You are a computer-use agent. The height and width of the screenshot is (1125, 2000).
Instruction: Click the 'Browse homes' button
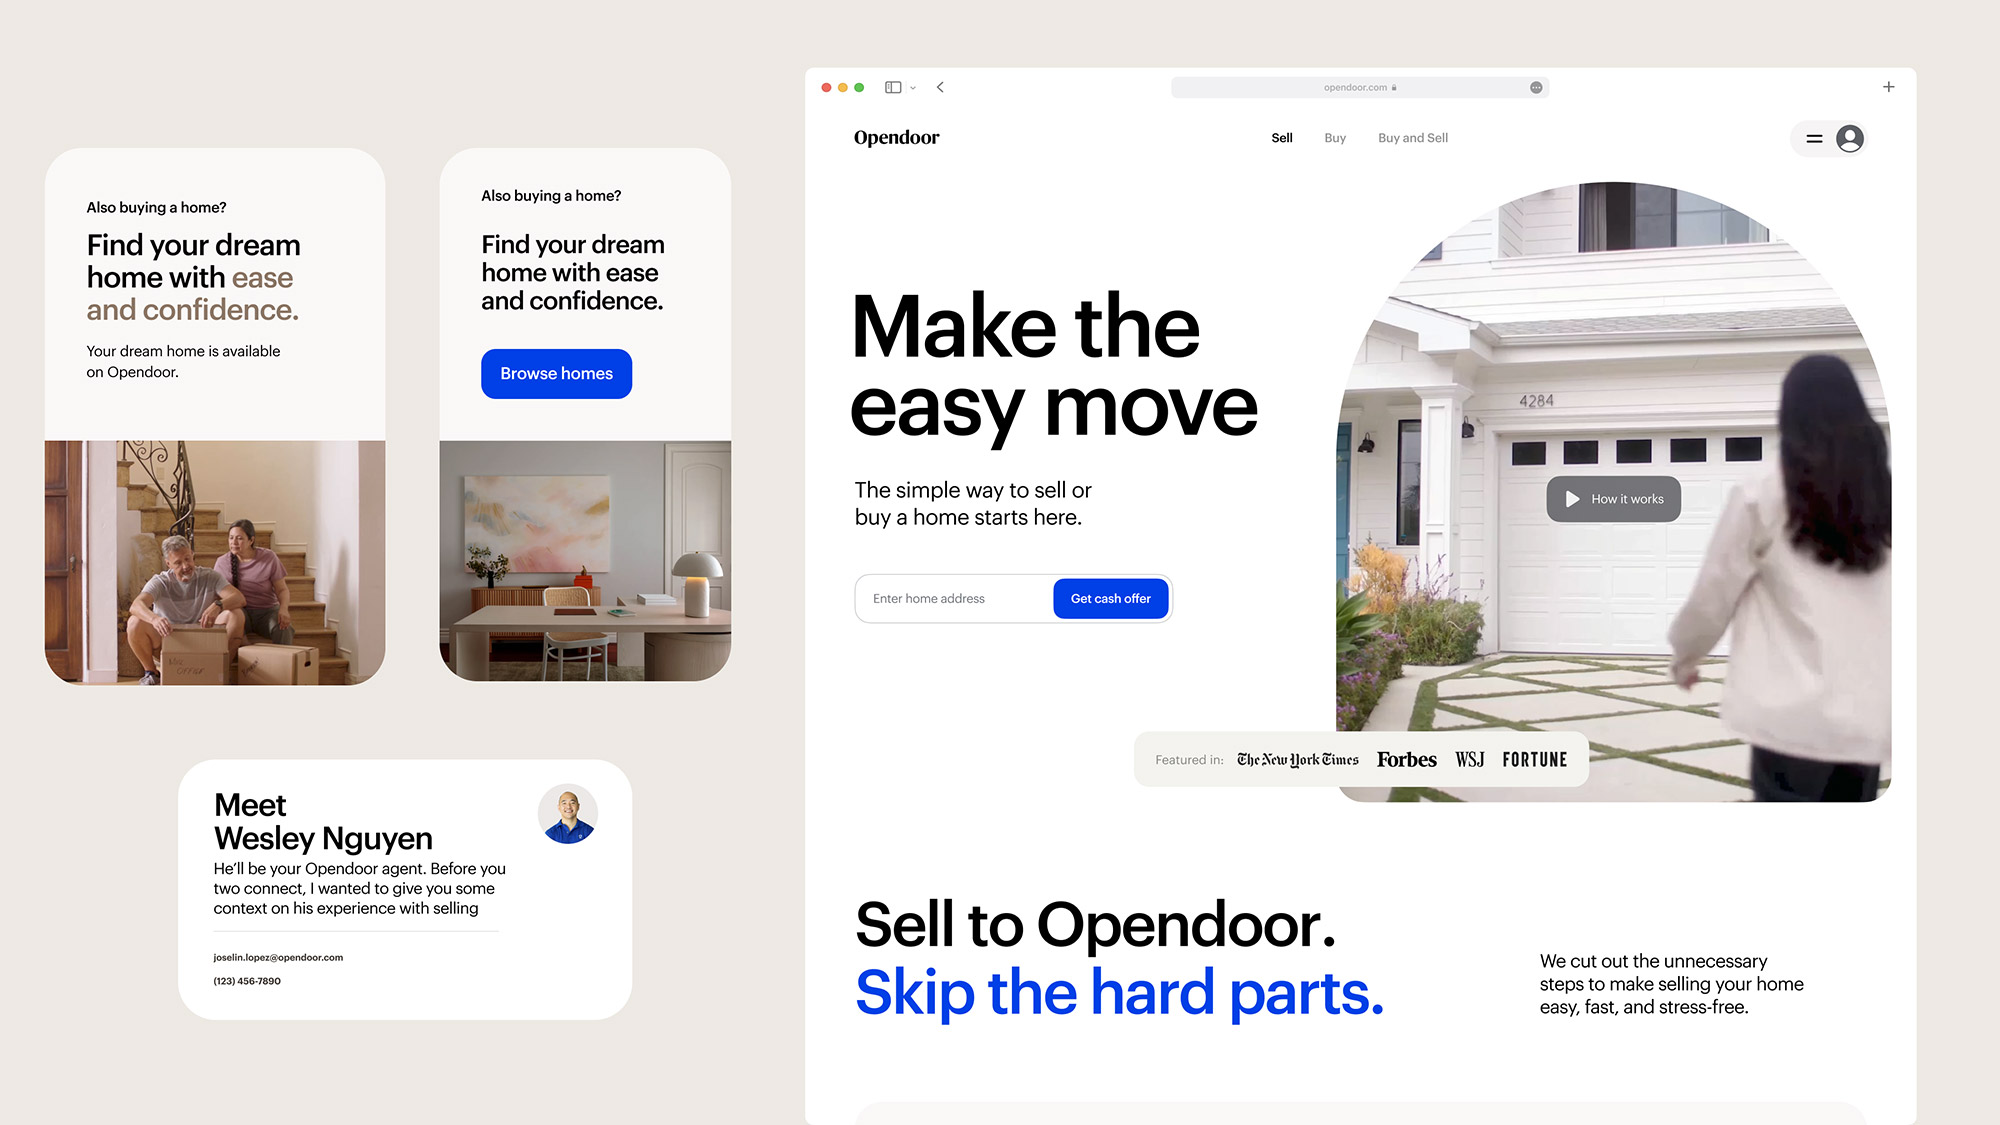[x=556, y=372]
